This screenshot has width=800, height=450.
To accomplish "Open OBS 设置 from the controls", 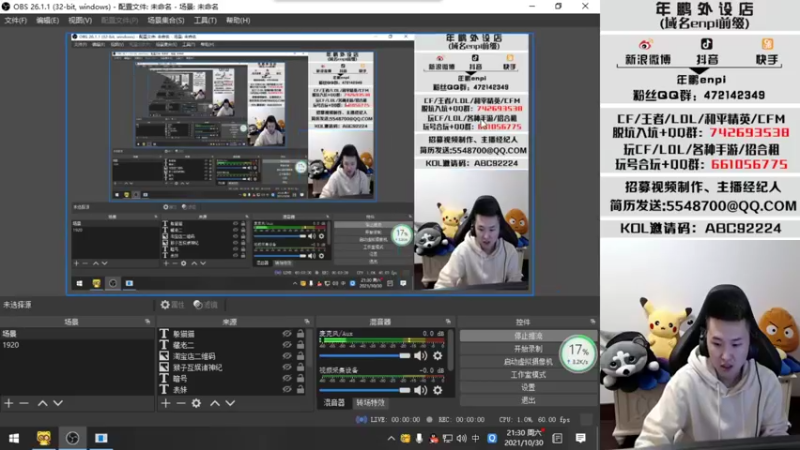I will (x=528, y=387).
